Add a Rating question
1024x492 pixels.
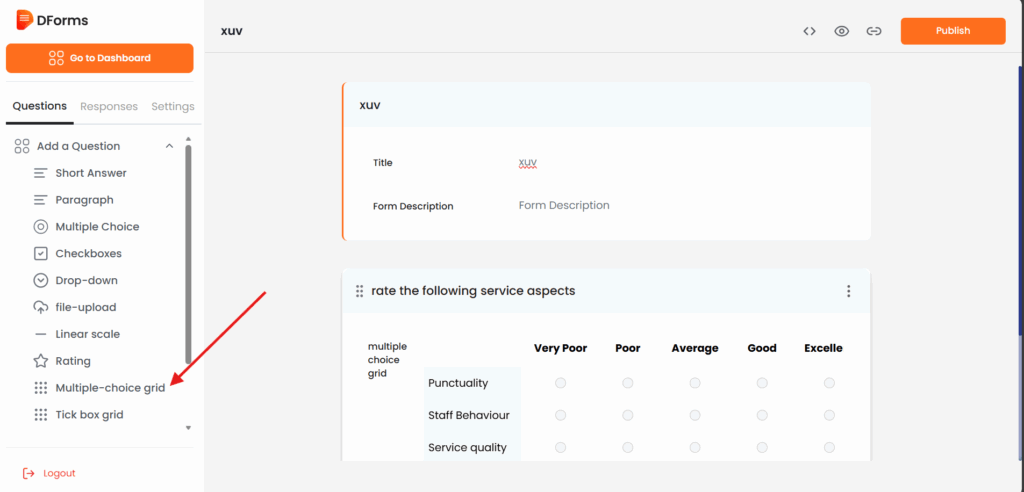click(x=73, y=361)
